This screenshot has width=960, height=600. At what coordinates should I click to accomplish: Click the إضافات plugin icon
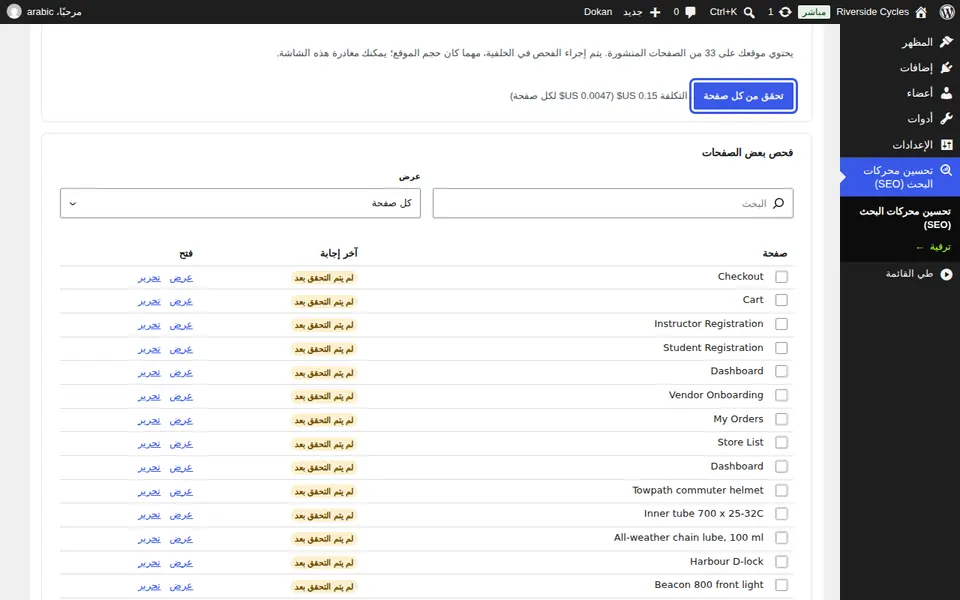(x=947, y=67)
